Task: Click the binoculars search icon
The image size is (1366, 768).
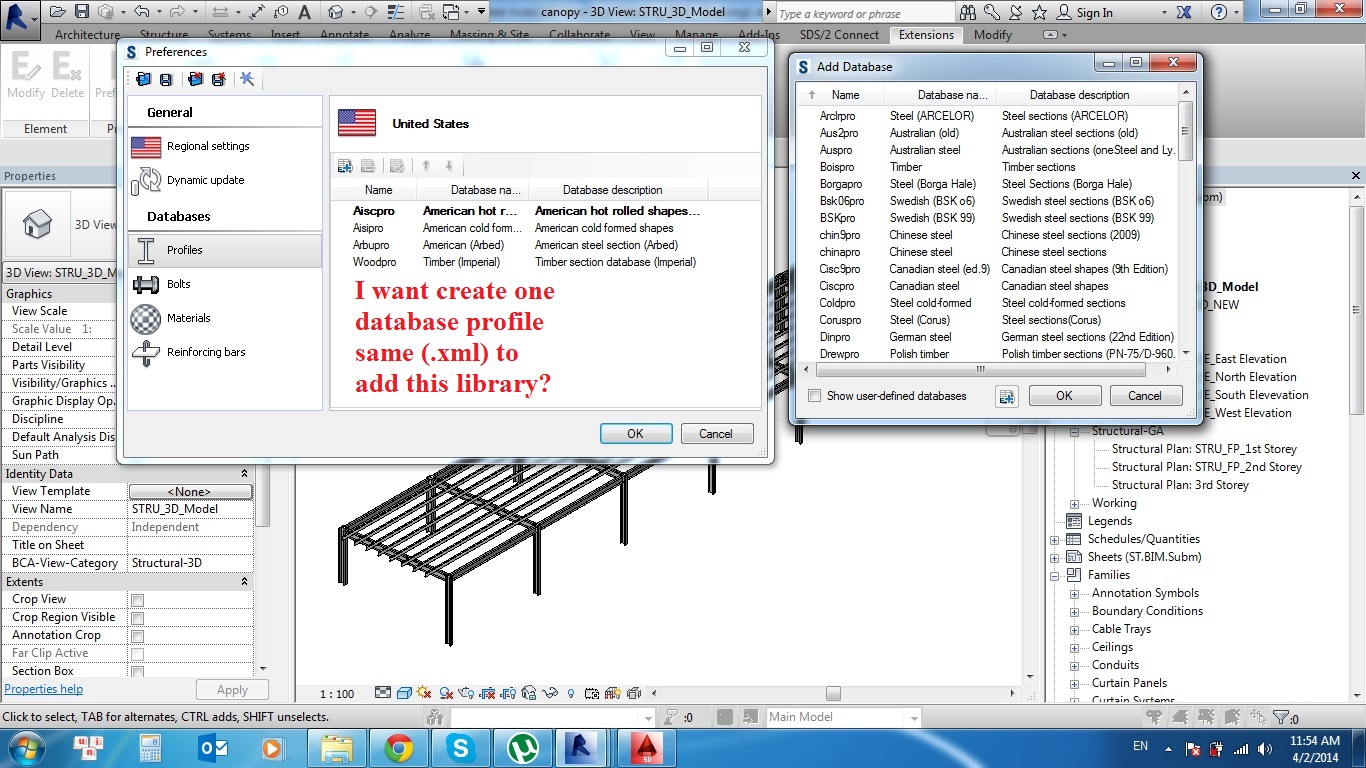Action: coord(968,13)
